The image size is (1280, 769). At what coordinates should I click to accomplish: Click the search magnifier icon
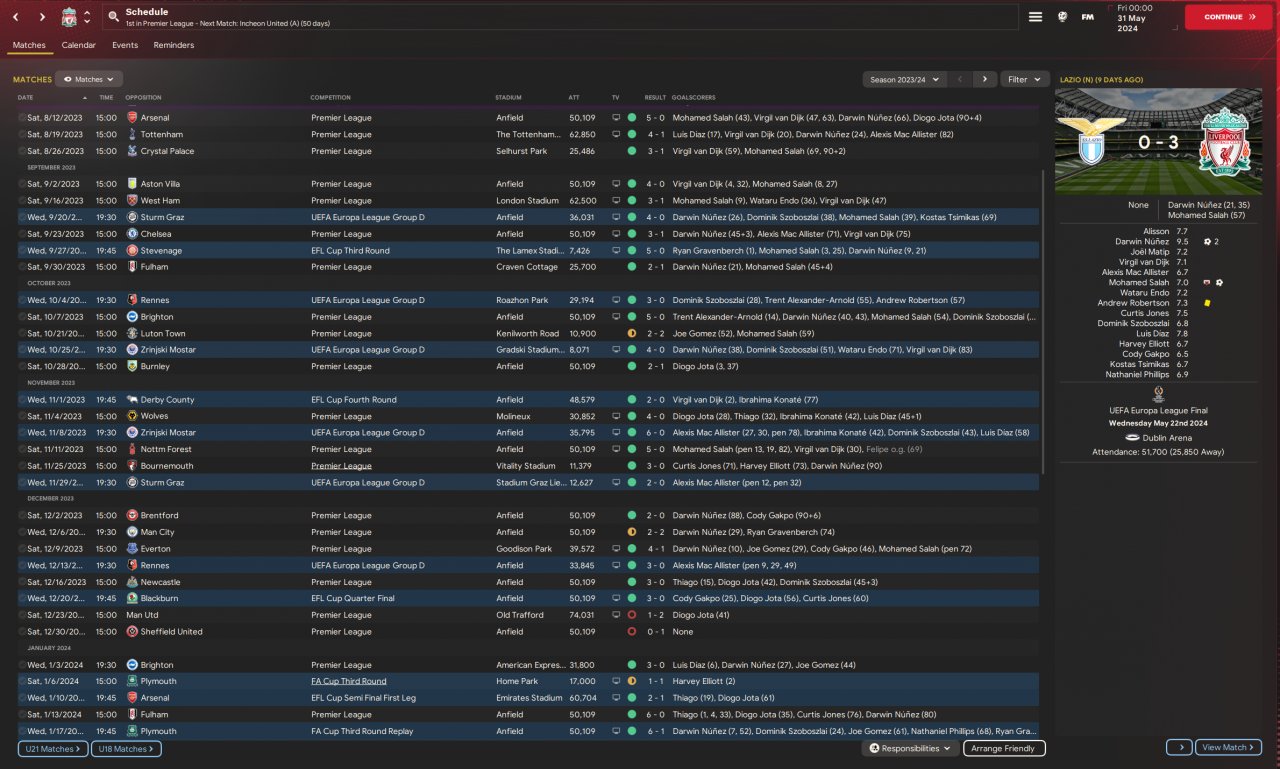point(114,17)
